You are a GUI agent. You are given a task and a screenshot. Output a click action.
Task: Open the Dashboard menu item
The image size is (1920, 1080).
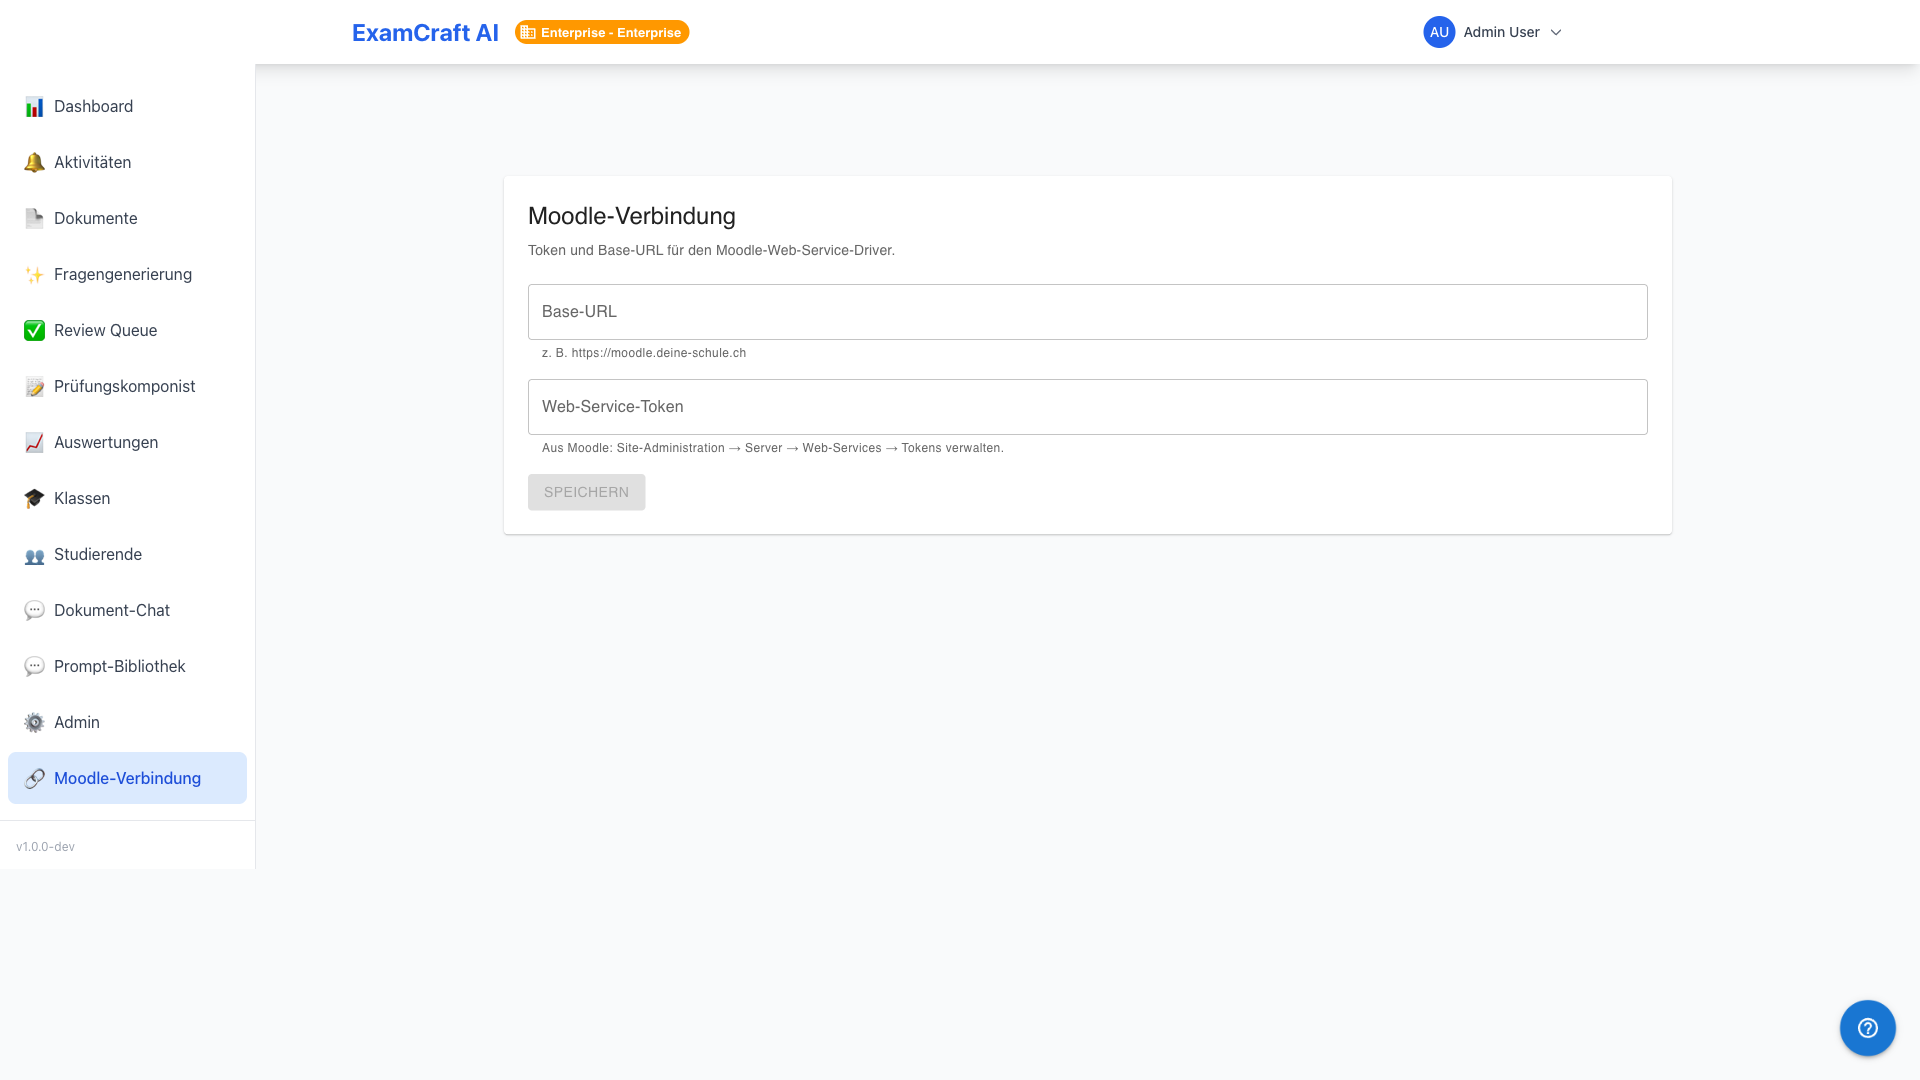pyautogui.click(x=127, y=106)
